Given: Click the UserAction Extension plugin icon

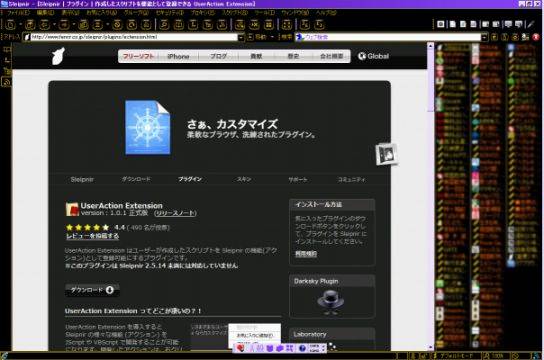Looking at the screenshot, I should tap(72, 209).
